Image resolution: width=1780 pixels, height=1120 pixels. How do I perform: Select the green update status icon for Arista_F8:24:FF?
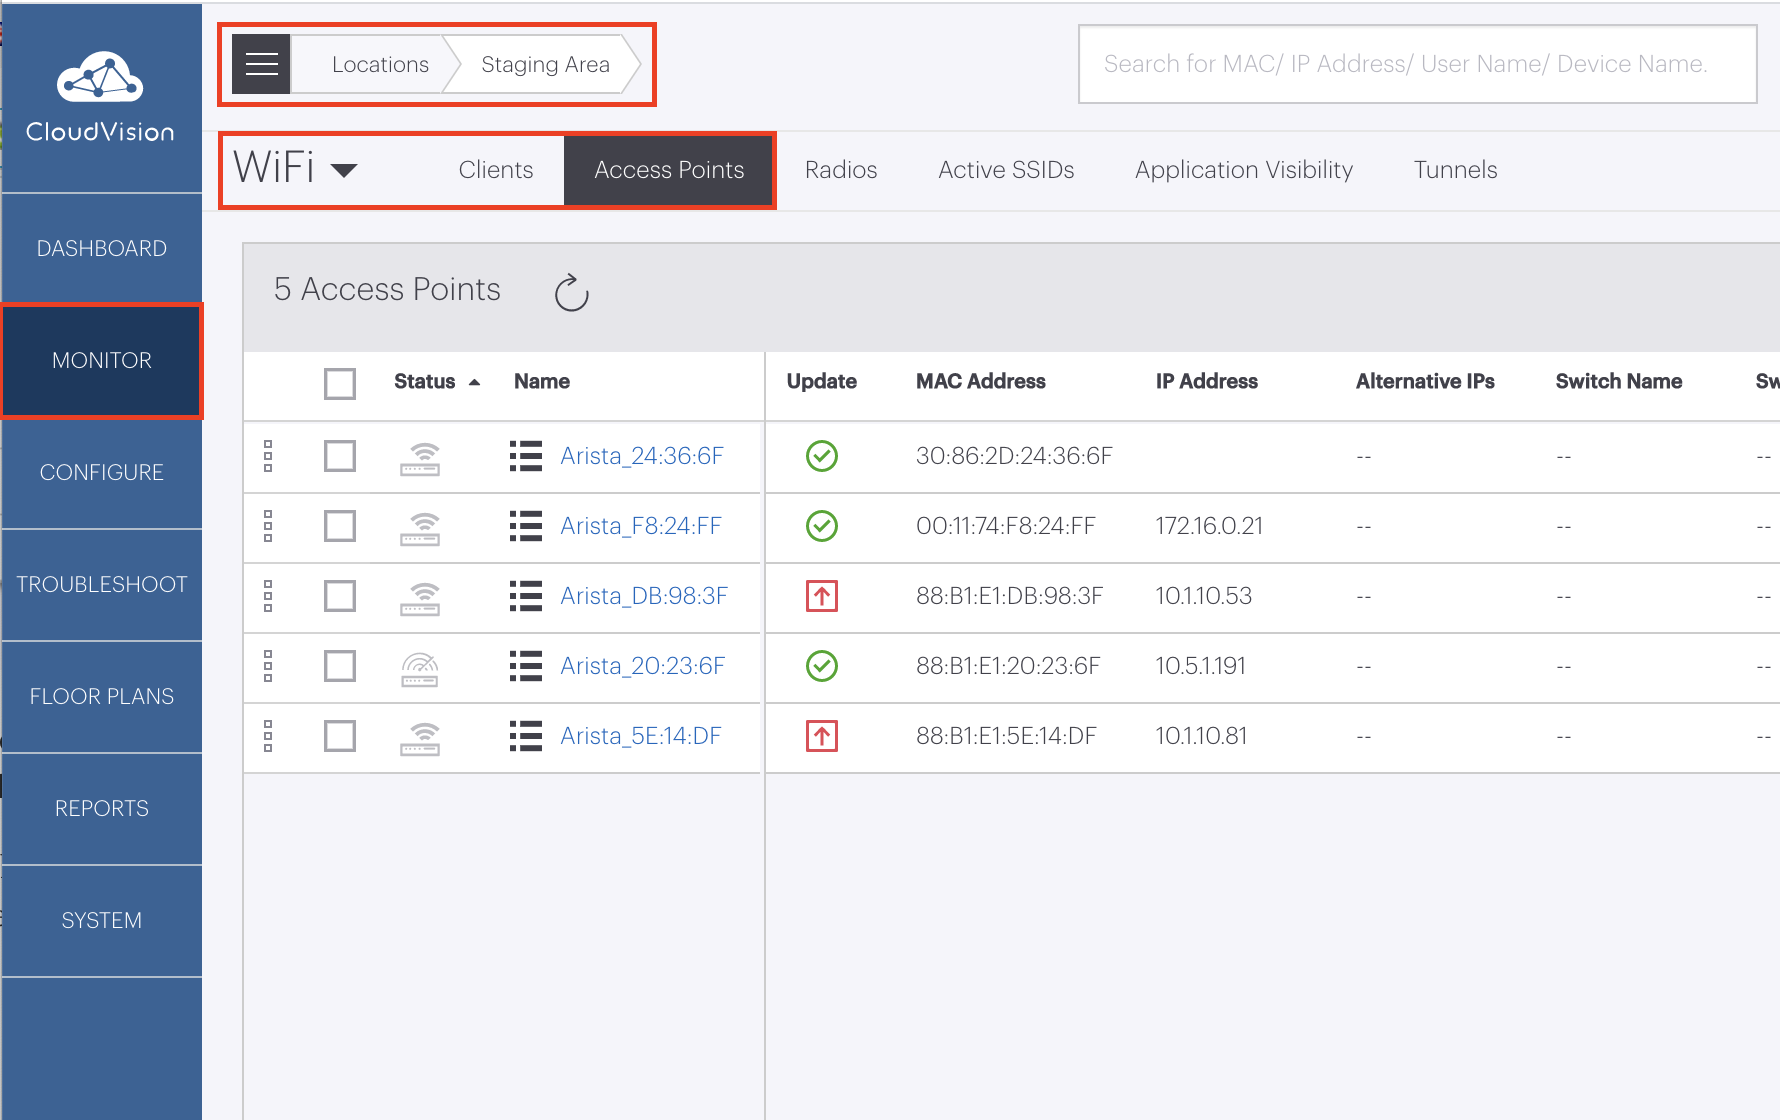coord(821,526)
